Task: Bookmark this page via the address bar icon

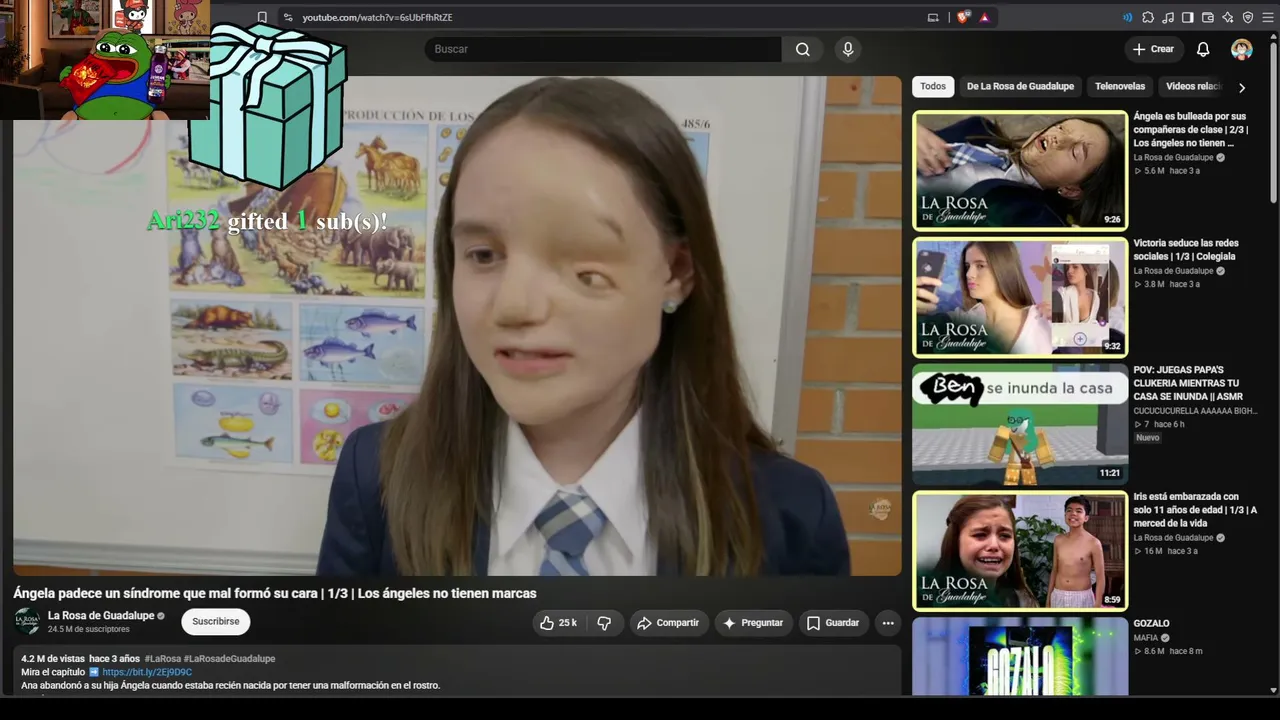Action: (262, 17)
